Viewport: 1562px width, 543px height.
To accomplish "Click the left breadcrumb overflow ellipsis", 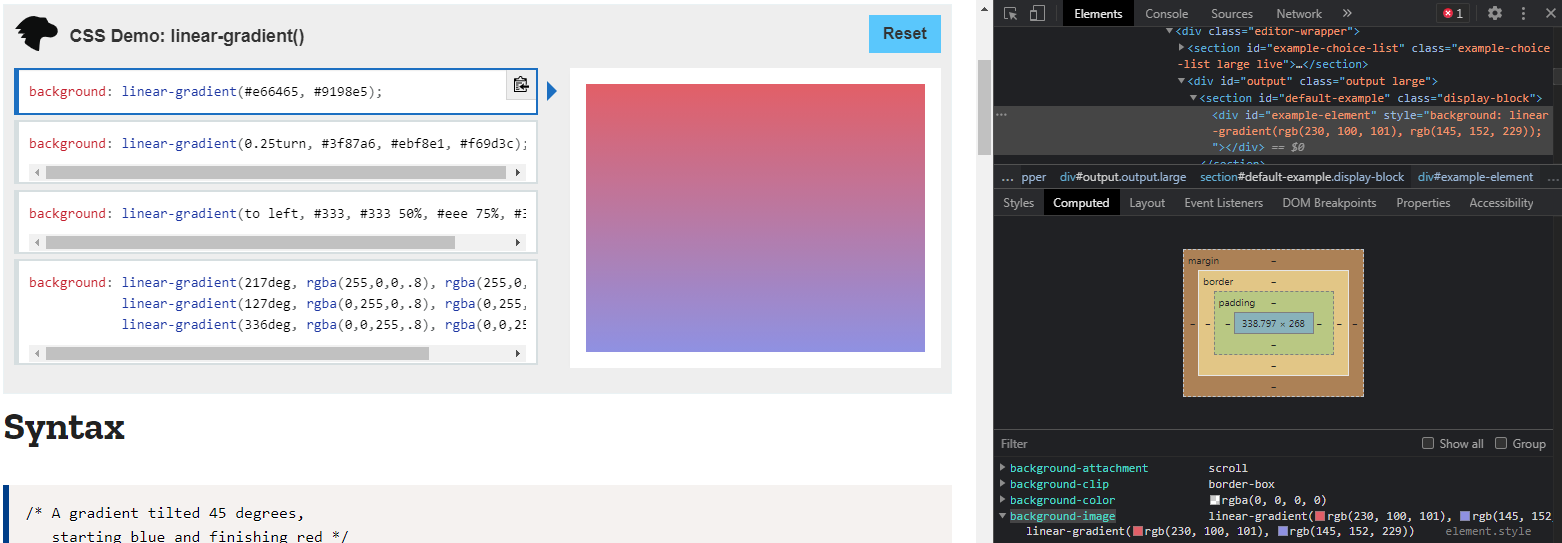I will 1006,177.
